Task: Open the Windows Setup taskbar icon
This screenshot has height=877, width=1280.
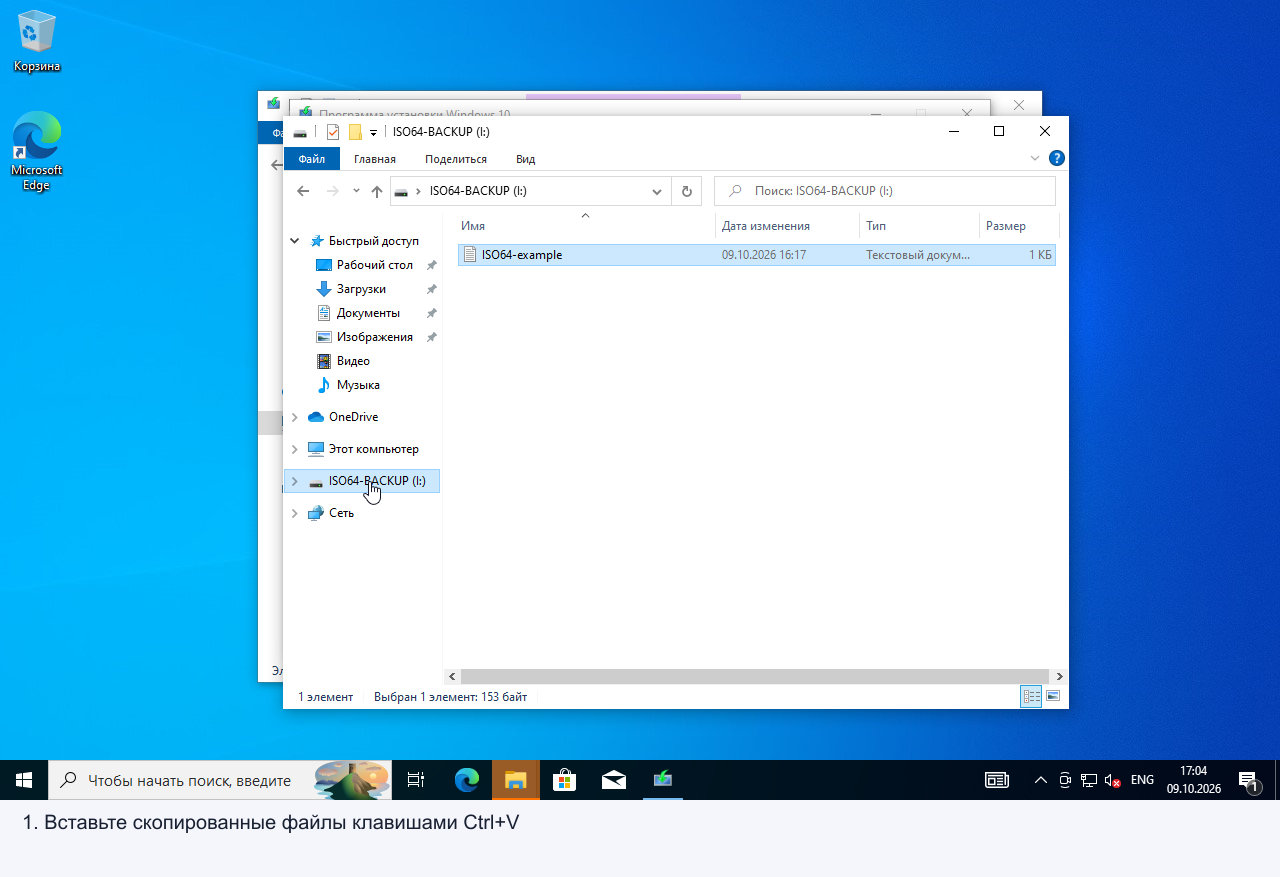Action: [662, 780]
